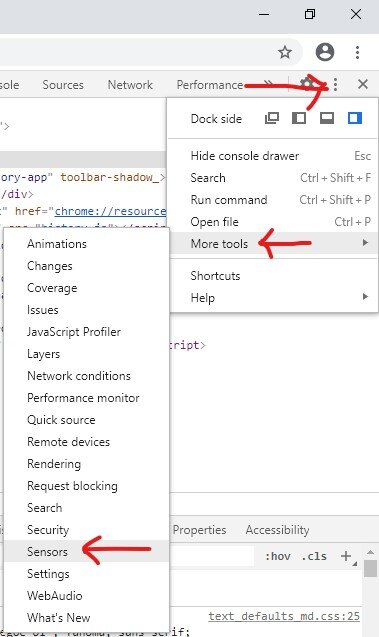Open the Changes tool

click(86, 266)
